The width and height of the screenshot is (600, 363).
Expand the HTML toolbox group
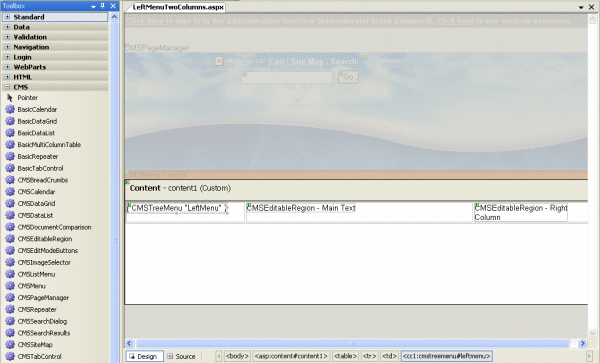point(7,77)
